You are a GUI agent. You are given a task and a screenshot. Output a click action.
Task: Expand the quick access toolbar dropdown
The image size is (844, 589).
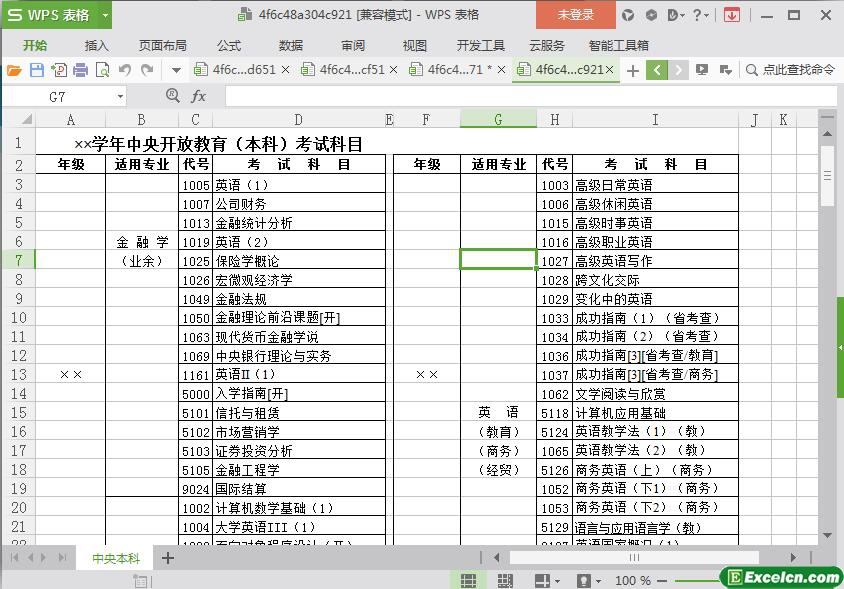176,70
